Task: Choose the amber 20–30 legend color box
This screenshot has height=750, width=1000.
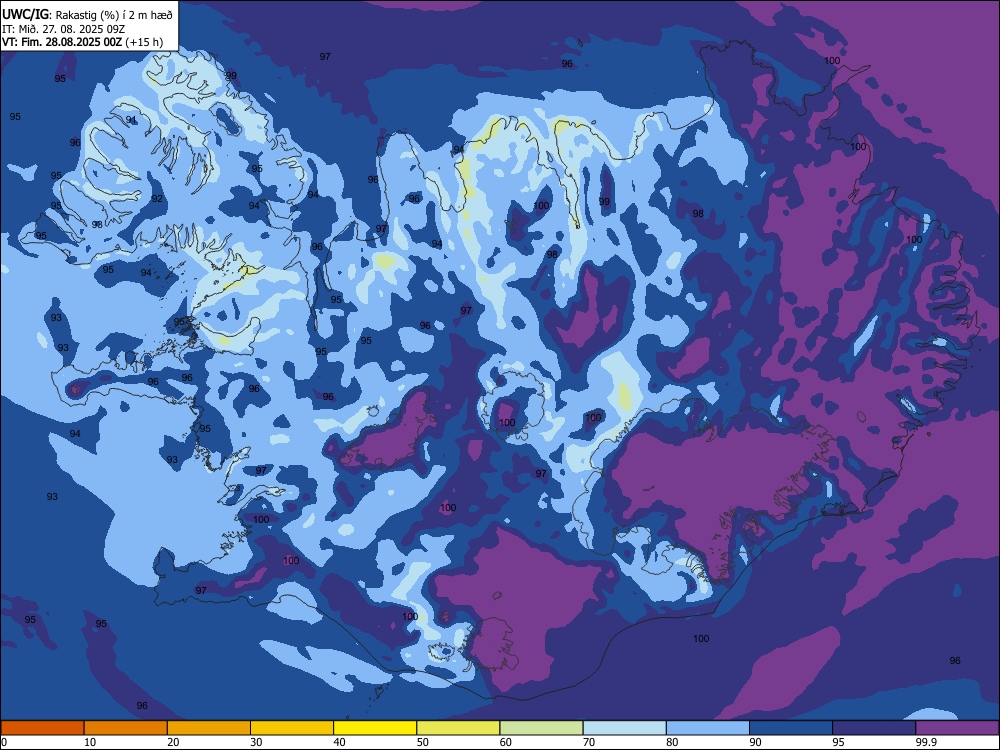Action: [x=209, y=728]
